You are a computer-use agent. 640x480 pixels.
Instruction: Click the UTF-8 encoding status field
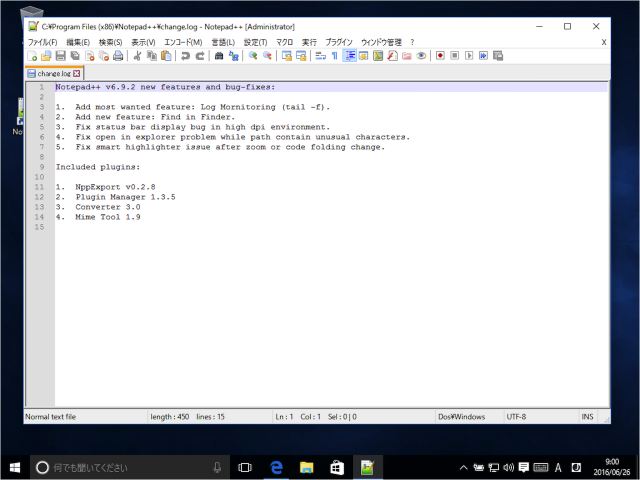[541, 417]
